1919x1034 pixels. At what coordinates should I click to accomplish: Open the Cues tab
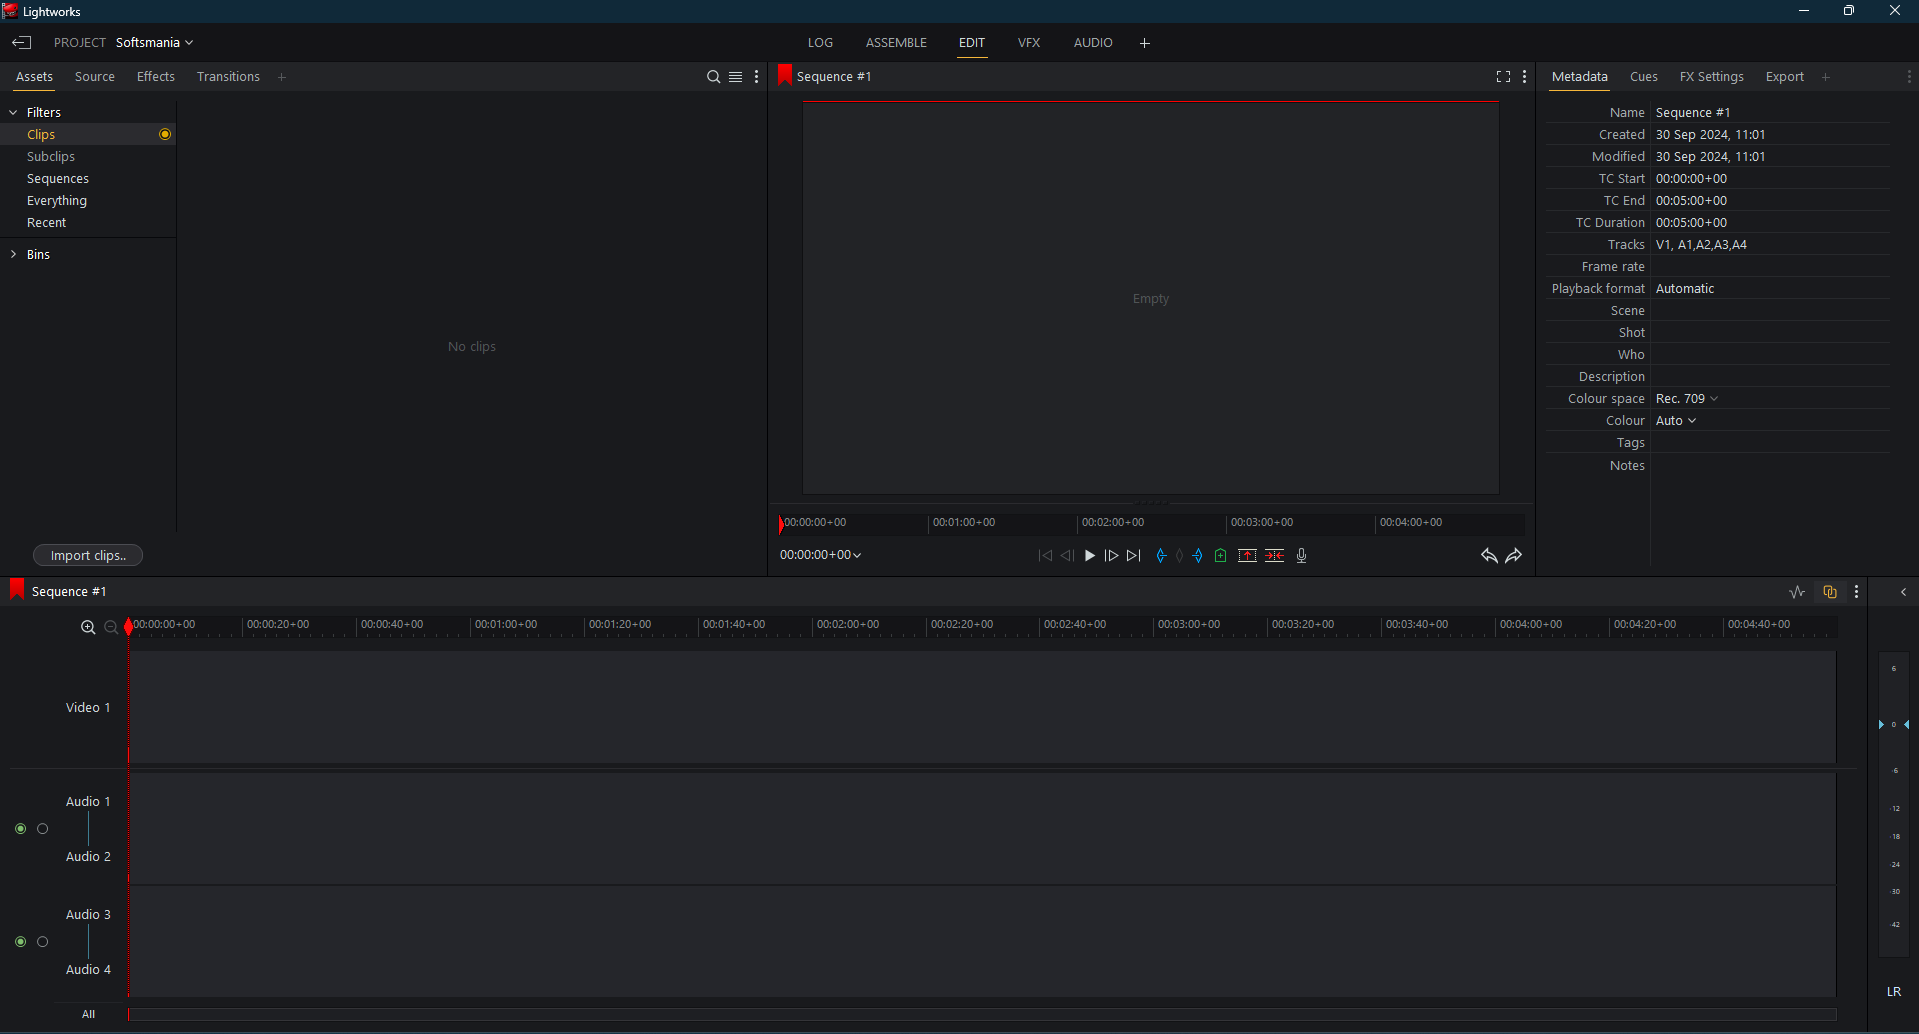(x=1644, y=77)
